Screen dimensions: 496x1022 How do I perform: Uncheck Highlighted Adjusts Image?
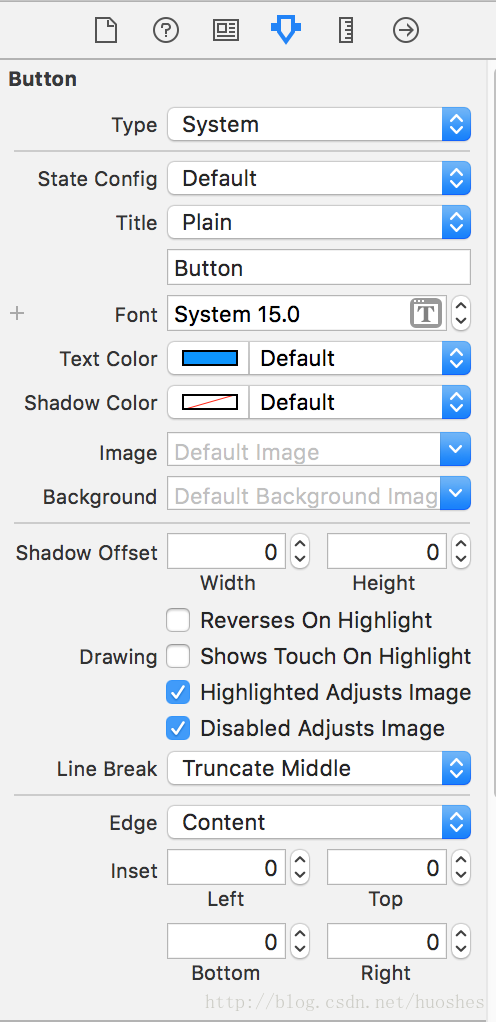click(178, 692)
